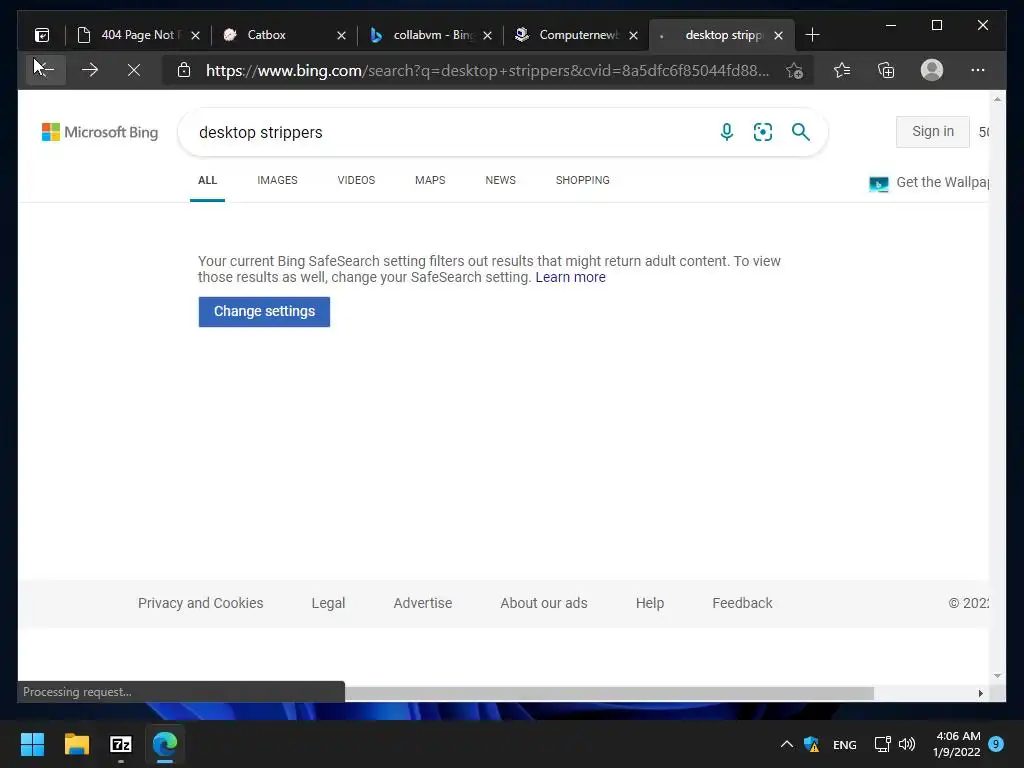Close the Computernewb tab

tap(633, 35)
